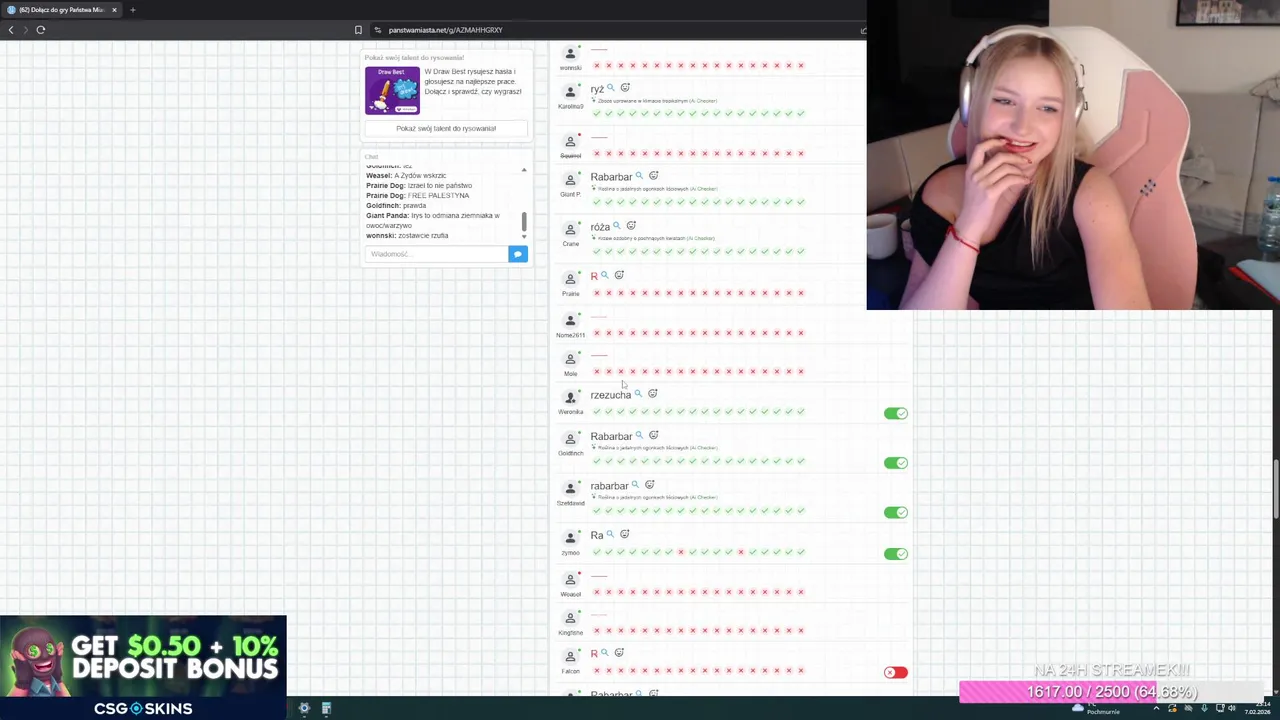The image size is (1280, 720).
Task: Send the chat message
Action: click(518, 254)
